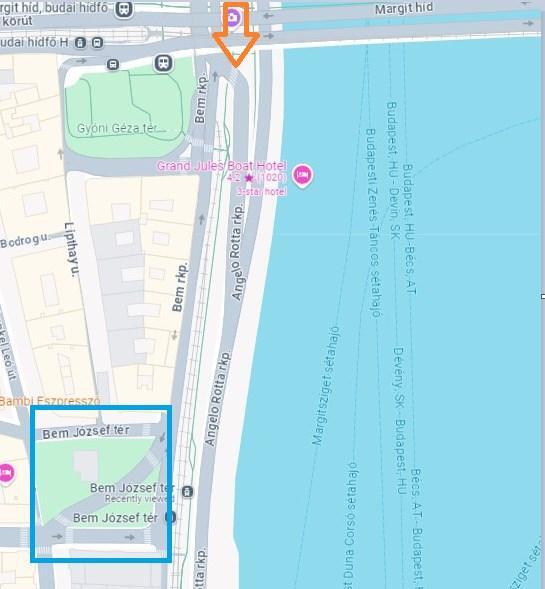This screenshot has height=589, width=545.
Task: Click the Budapest Zenés Táncos sétahajó route label
Action: coord(374,223)
